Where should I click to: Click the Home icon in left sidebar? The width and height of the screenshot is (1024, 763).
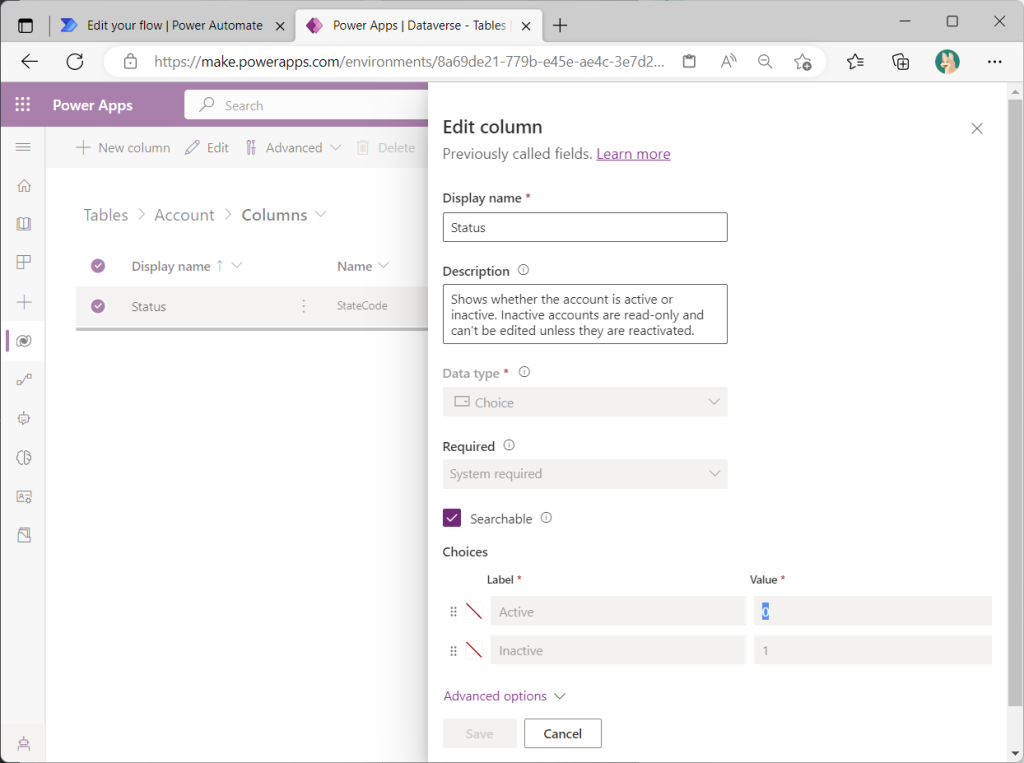(x=24, y=185)
